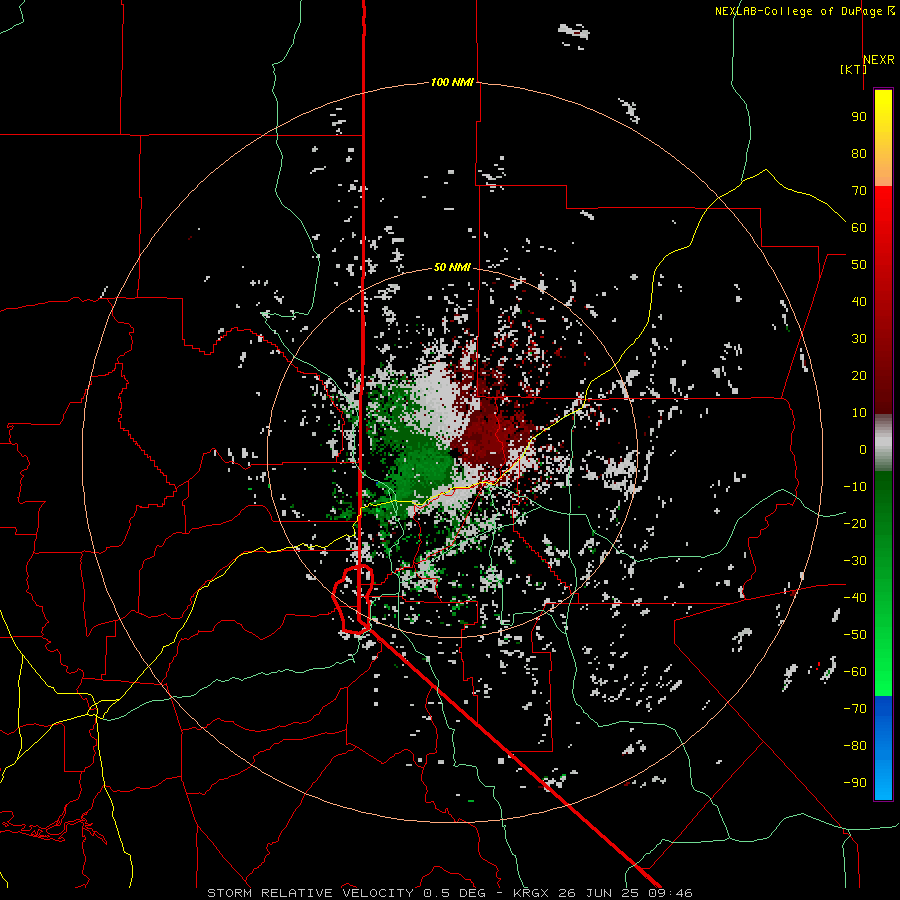900x900 pixels.
Task: Select the positive 30 scale value
Action: coord(859,339)
